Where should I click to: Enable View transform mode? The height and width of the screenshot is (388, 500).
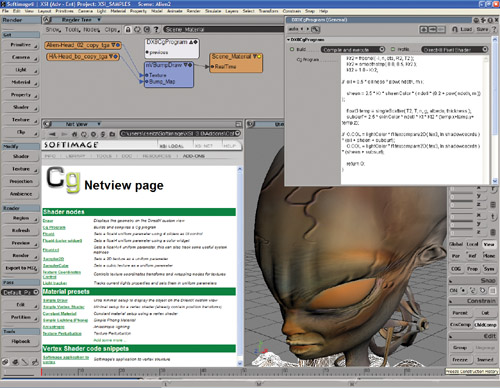(x=489, y=244)
